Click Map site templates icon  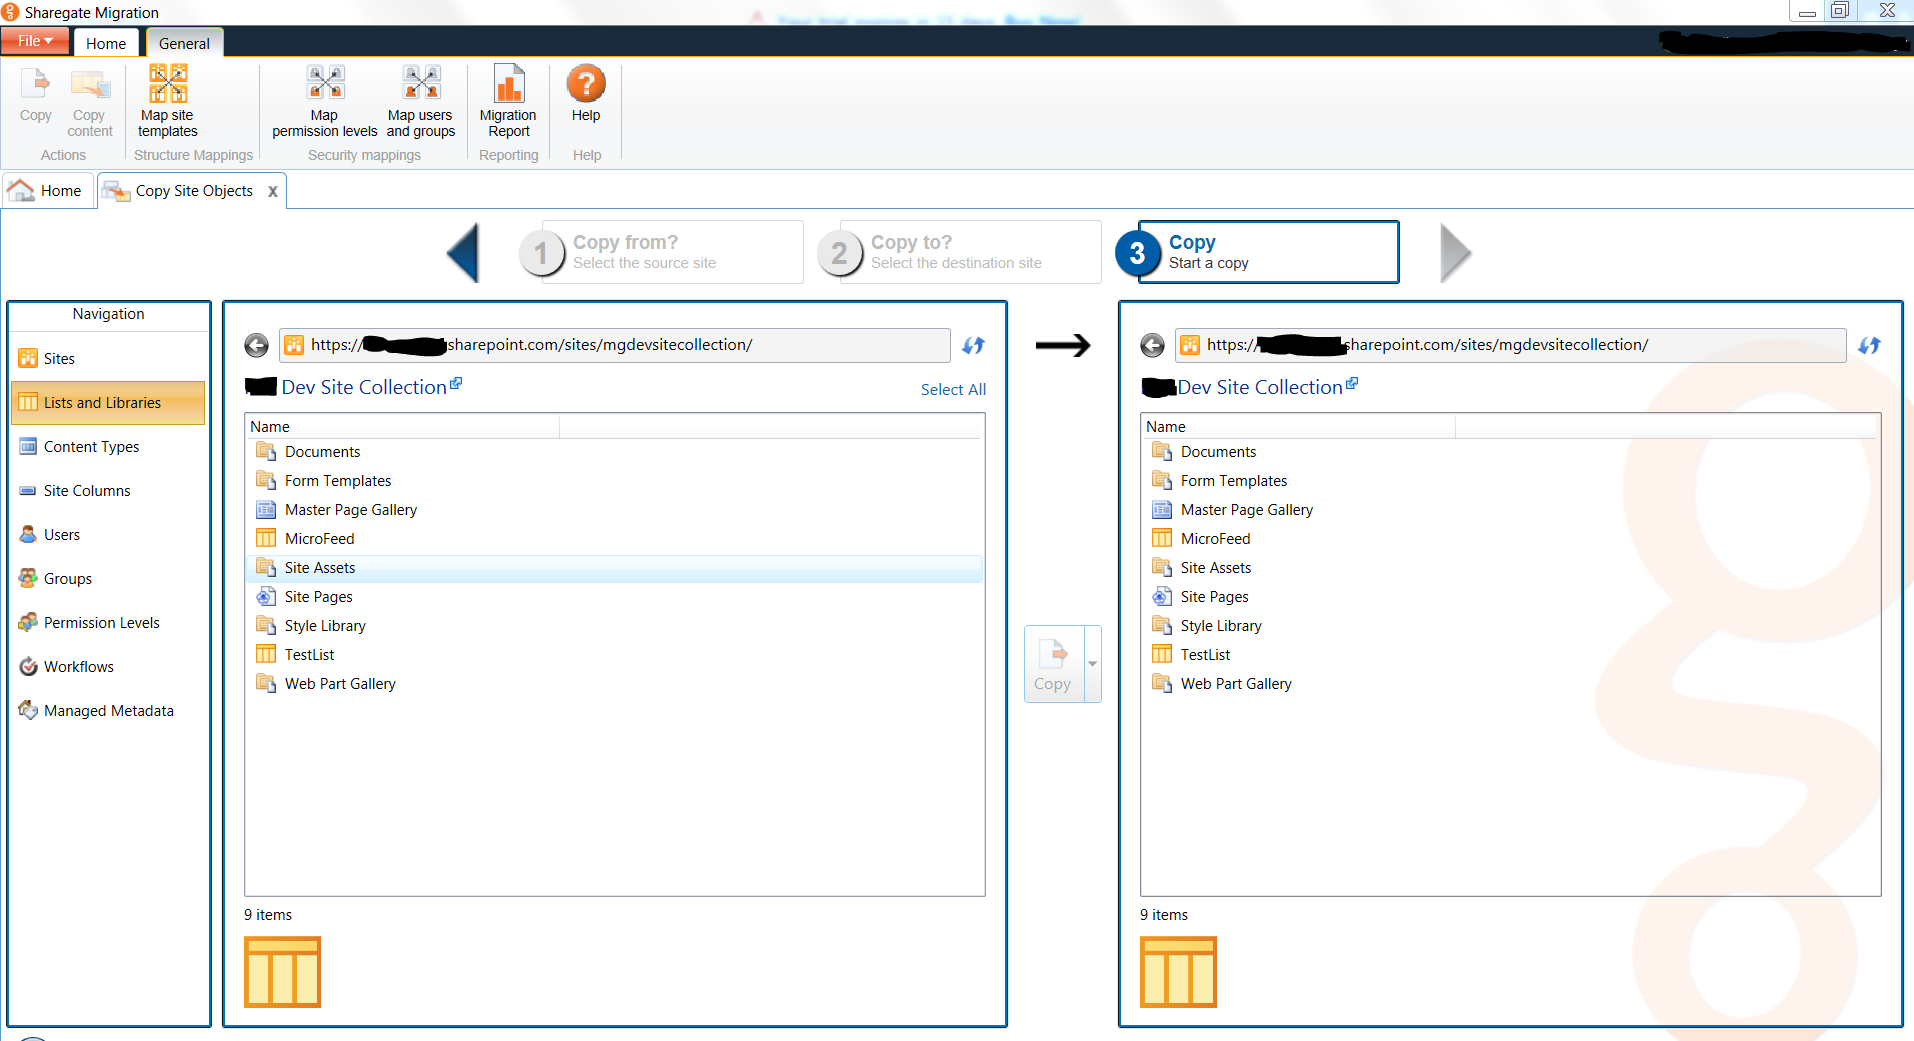click(x=168, y=84)
